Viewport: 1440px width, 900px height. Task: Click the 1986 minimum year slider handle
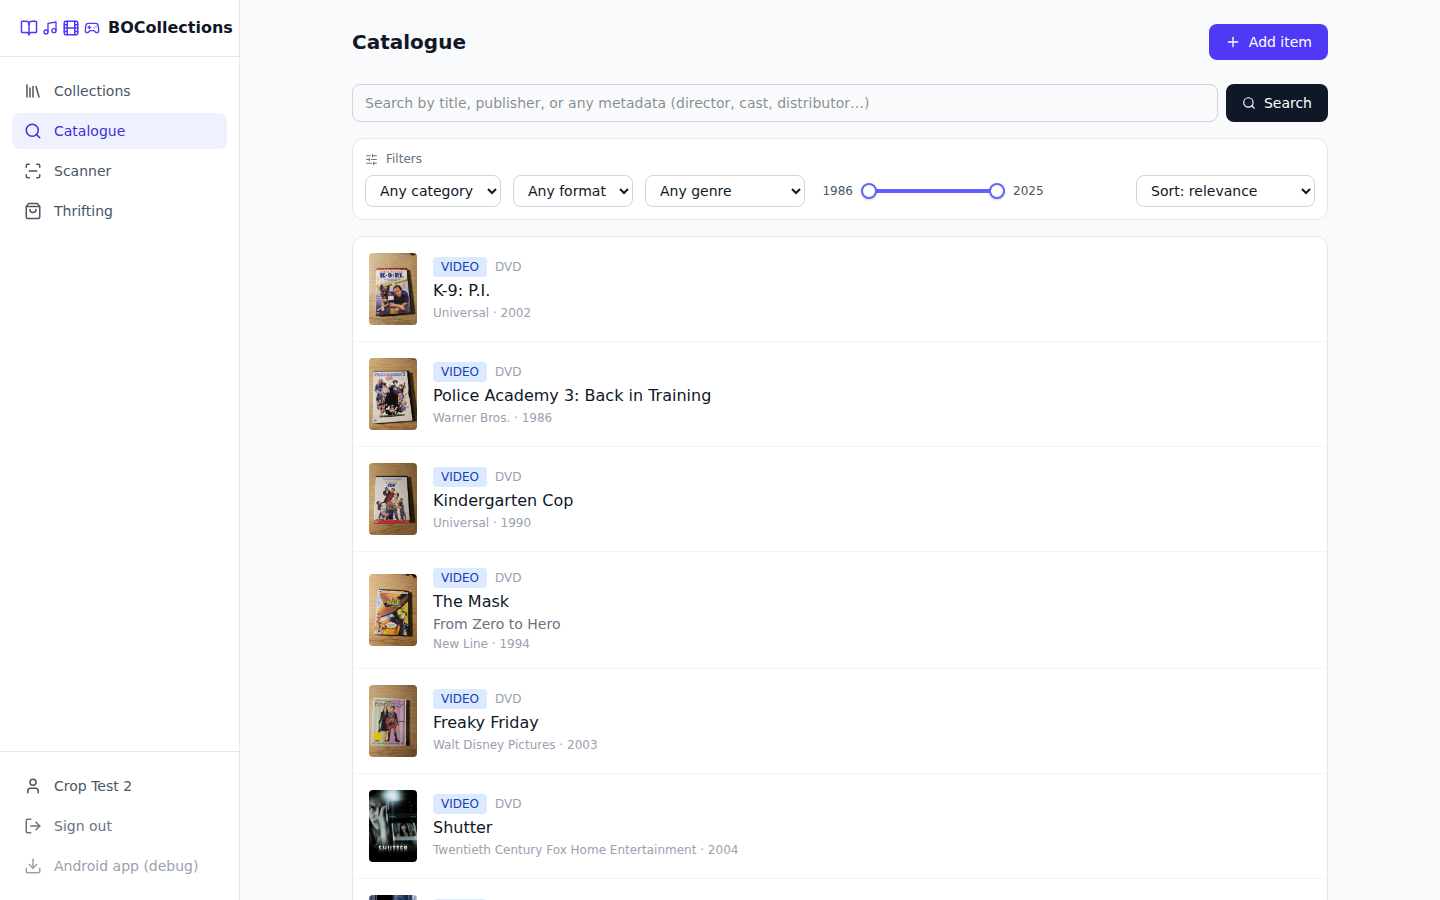click(x=869, y=191)
